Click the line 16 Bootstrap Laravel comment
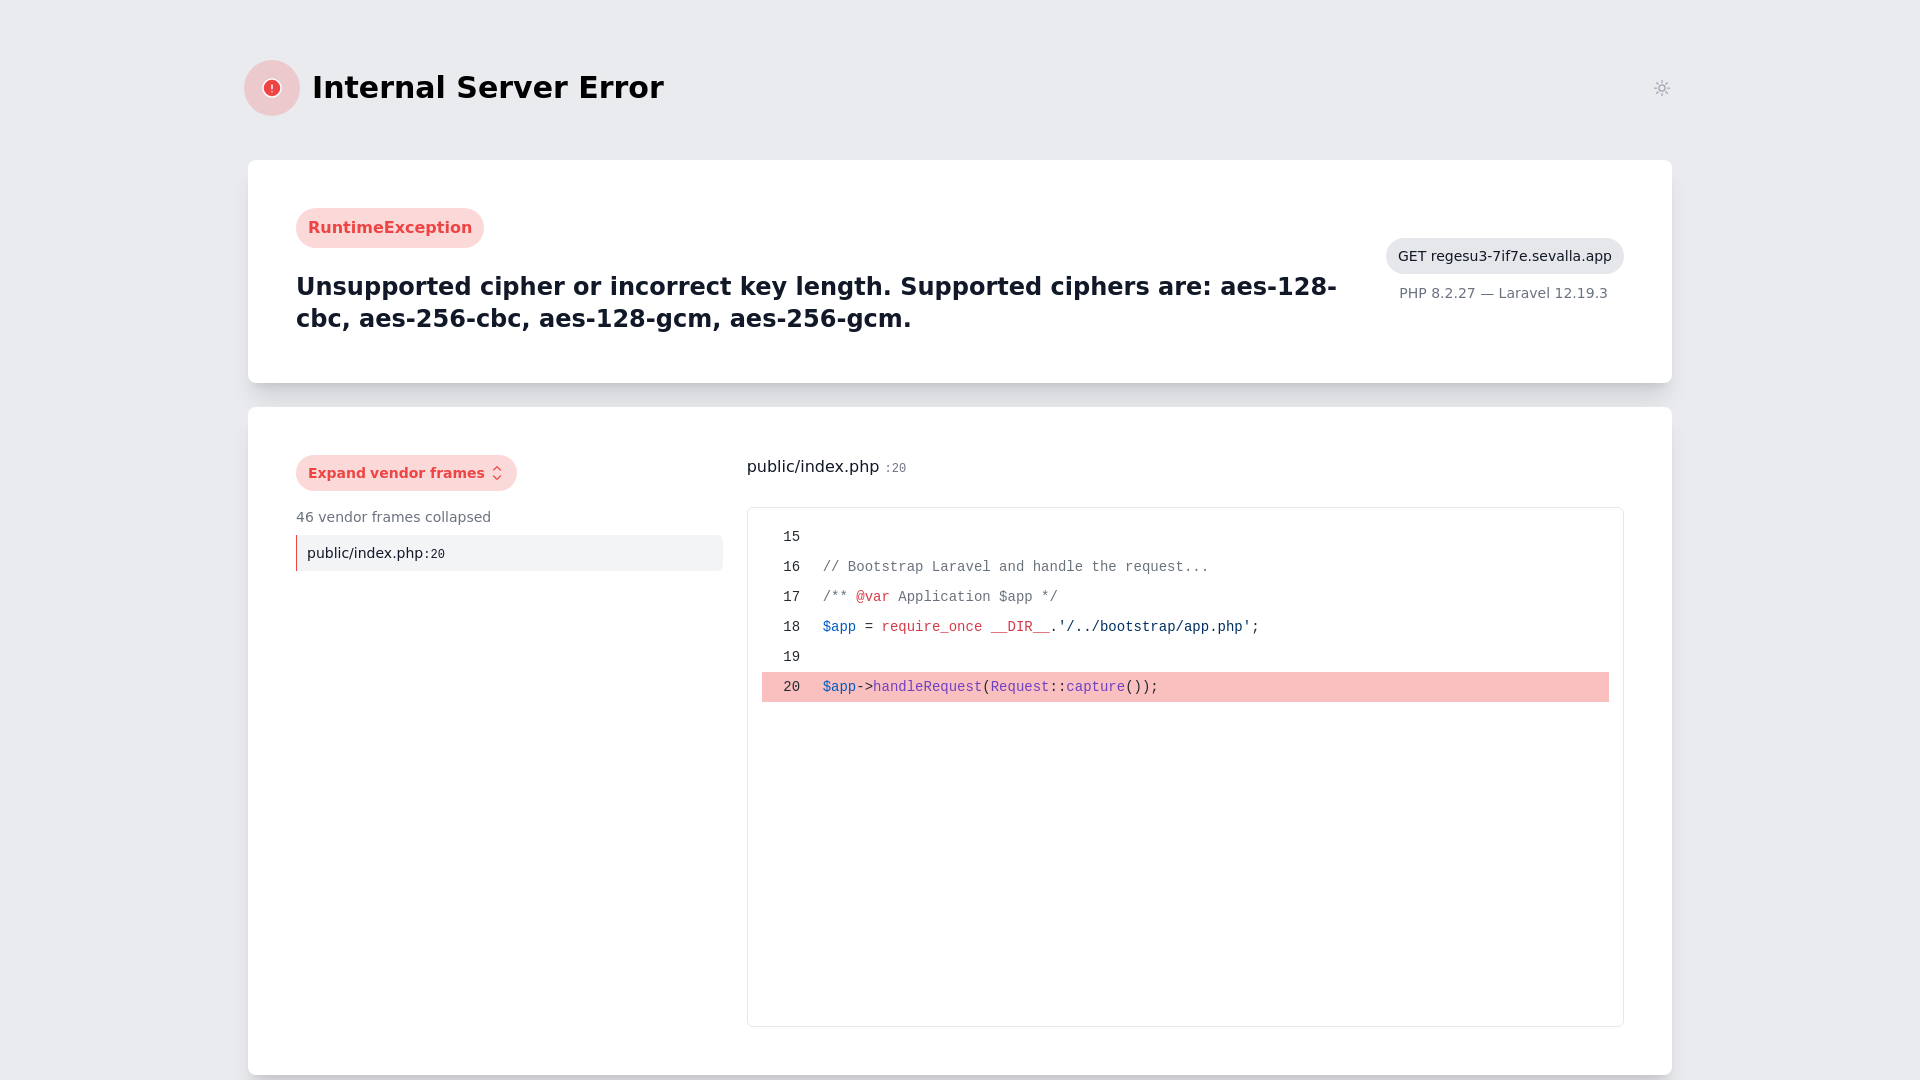The width and height of the screenshot is (1920, 1080). coord(1015,567)
